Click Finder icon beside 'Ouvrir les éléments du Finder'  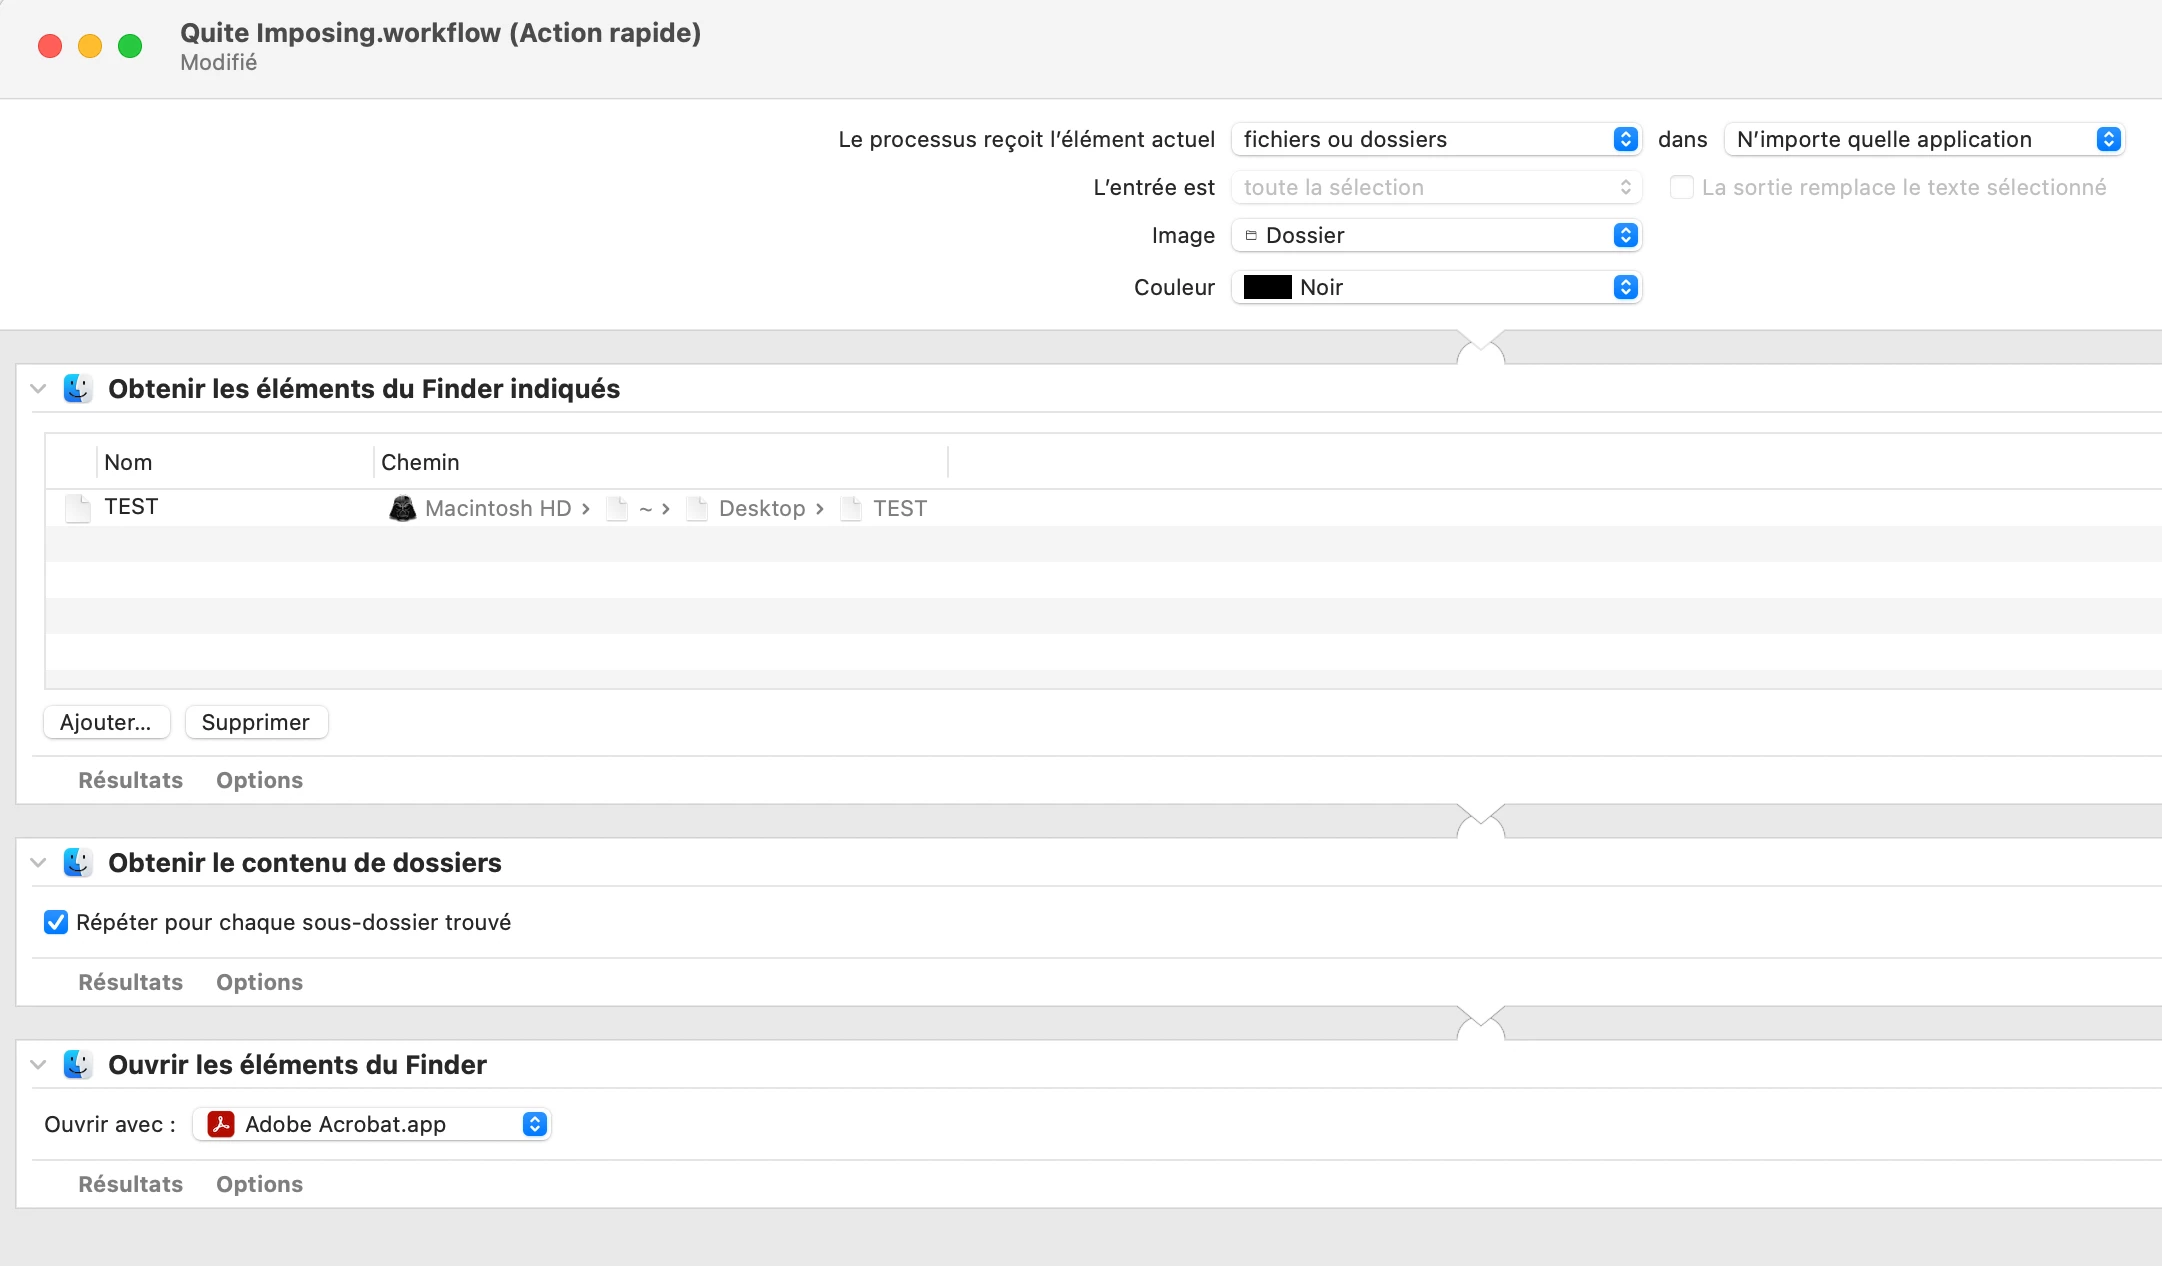click(x=78, y=1065)
